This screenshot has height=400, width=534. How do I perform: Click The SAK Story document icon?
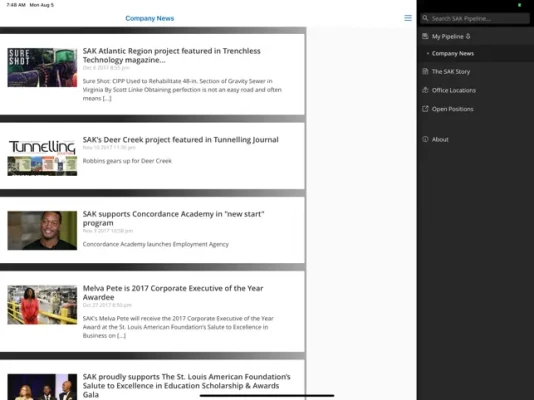[x=425, y=71]
